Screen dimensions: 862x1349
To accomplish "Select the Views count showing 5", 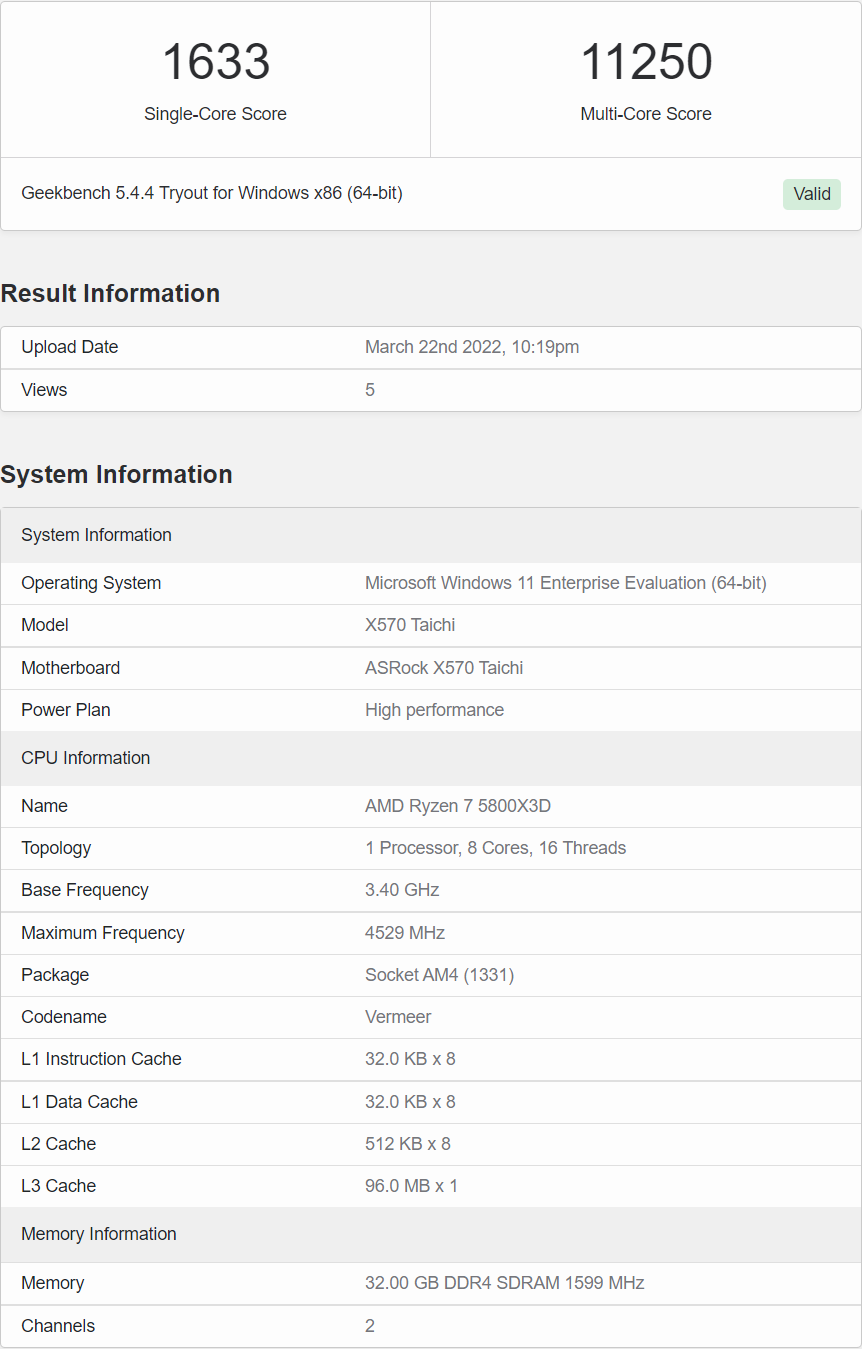I will [x=370, y=390].
